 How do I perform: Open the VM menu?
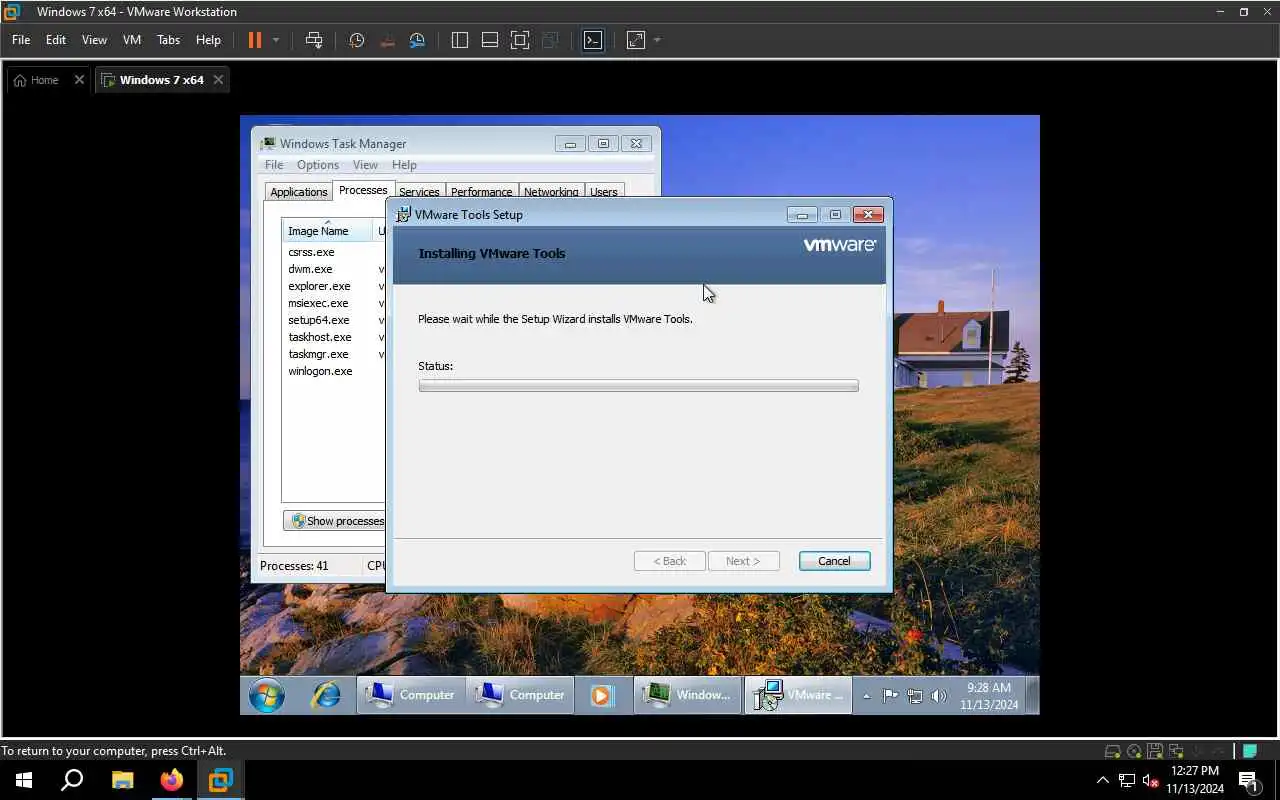click(132, 40)
